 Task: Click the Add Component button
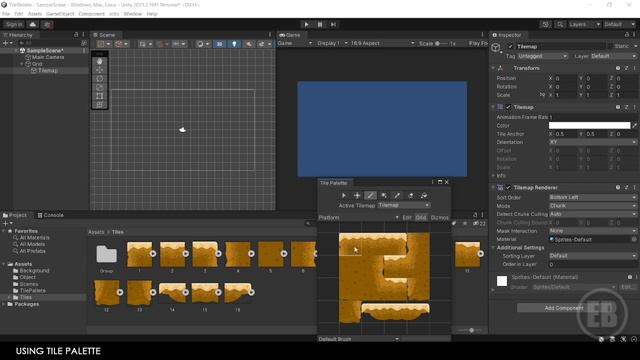564,308
